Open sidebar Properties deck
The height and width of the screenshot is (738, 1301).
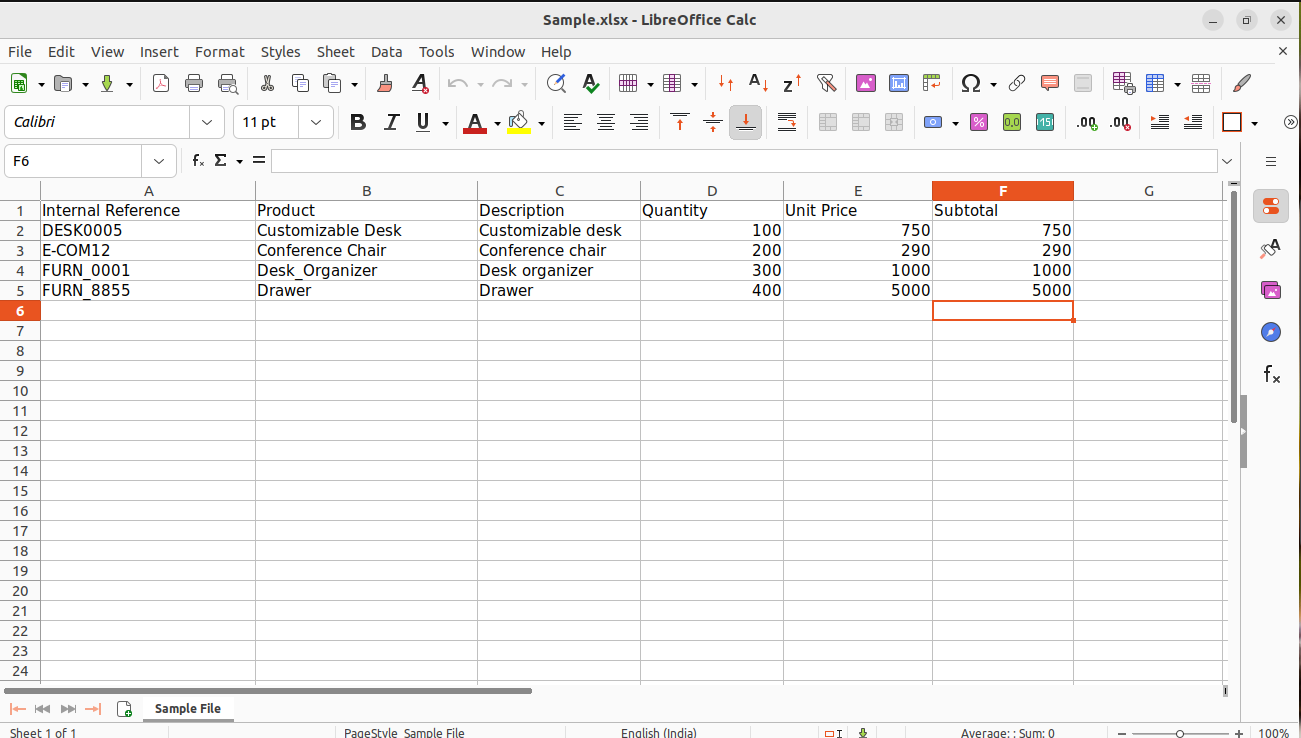(x=1271, y=206)
